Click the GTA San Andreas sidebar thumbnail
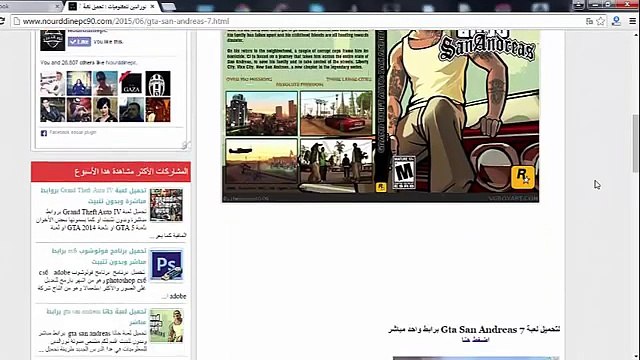This screenshot has height=360, width=640. [166, 326]
